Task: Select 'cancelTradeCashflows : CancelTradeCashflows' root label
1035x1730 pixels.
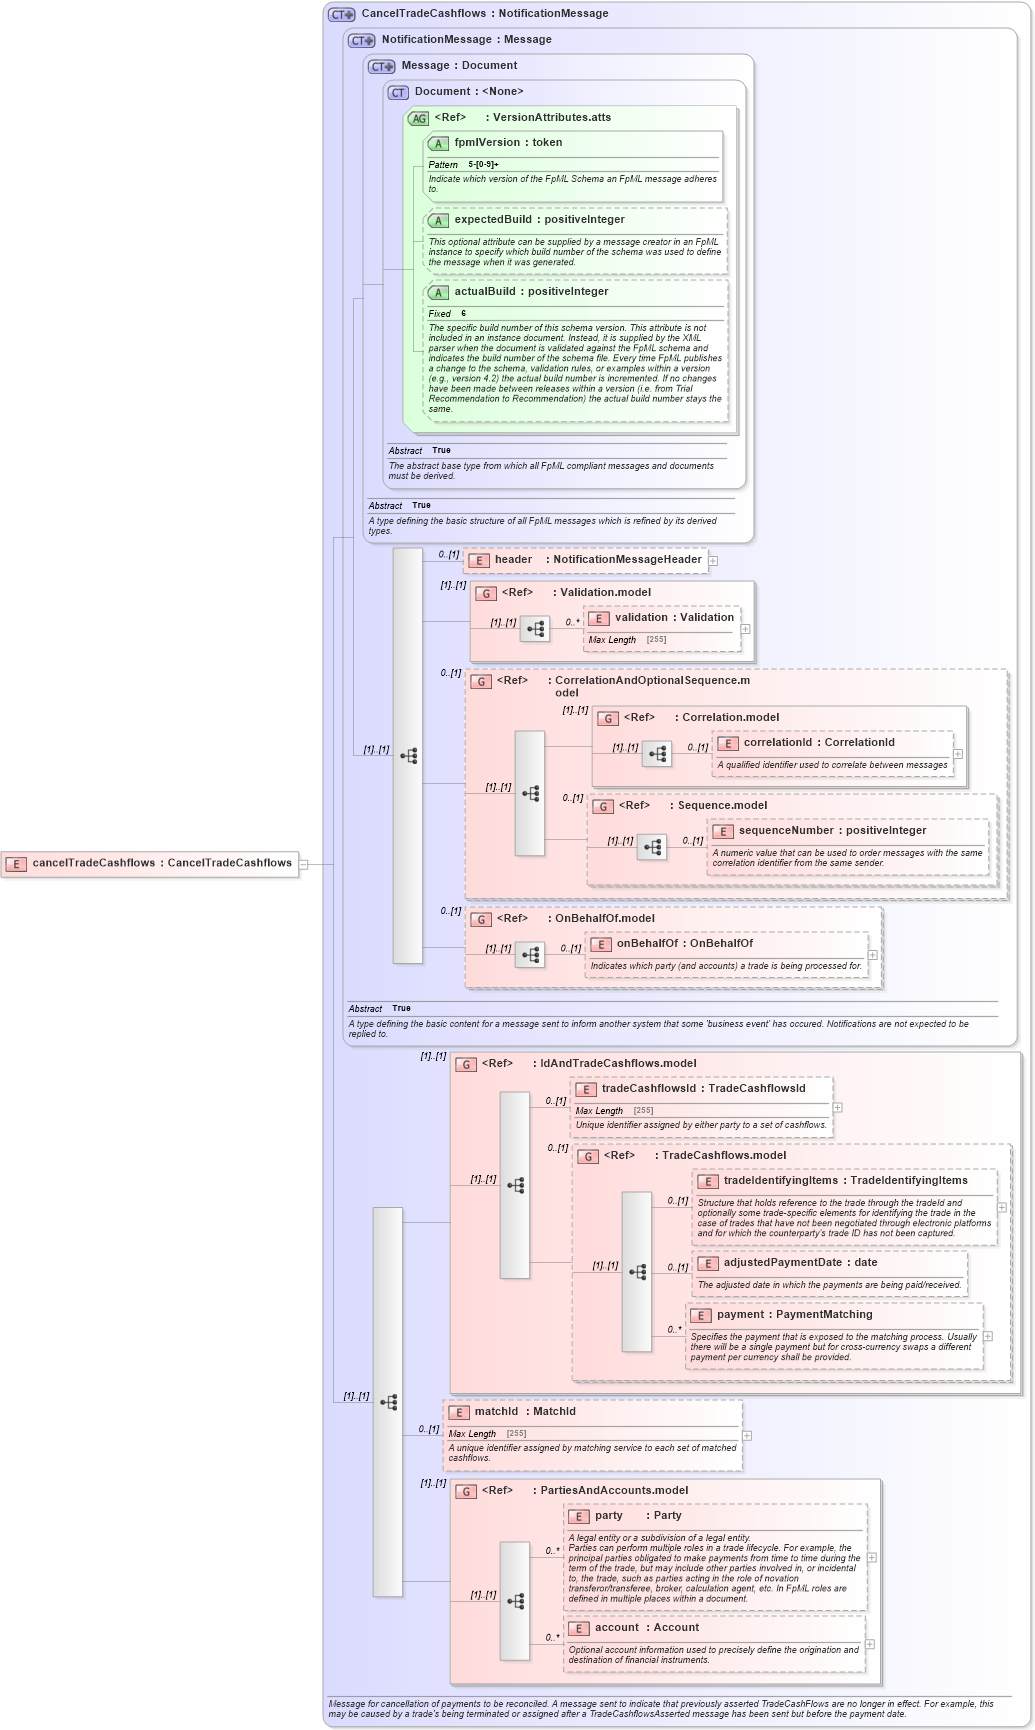Action: [162, 863]
